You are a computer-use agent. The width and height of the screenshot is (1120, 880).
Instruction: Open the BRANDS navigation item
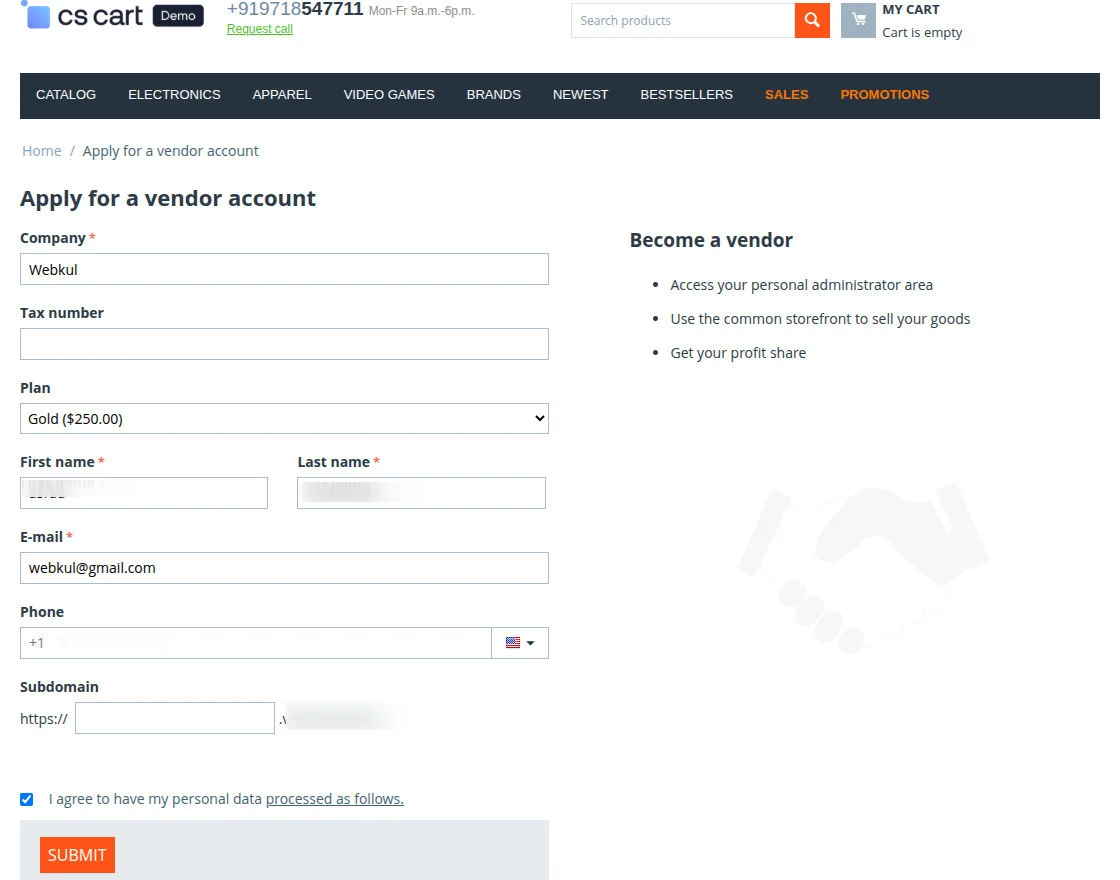coord(493,95)
